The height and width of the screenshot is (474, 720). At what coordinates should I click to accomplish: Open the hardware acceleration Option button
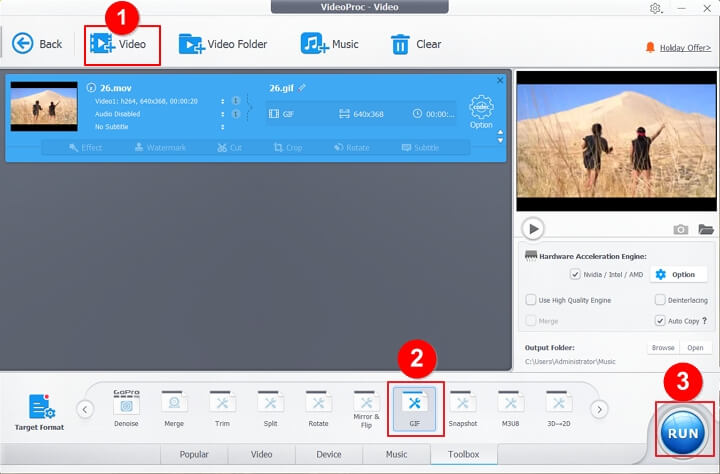pos(679,274)
